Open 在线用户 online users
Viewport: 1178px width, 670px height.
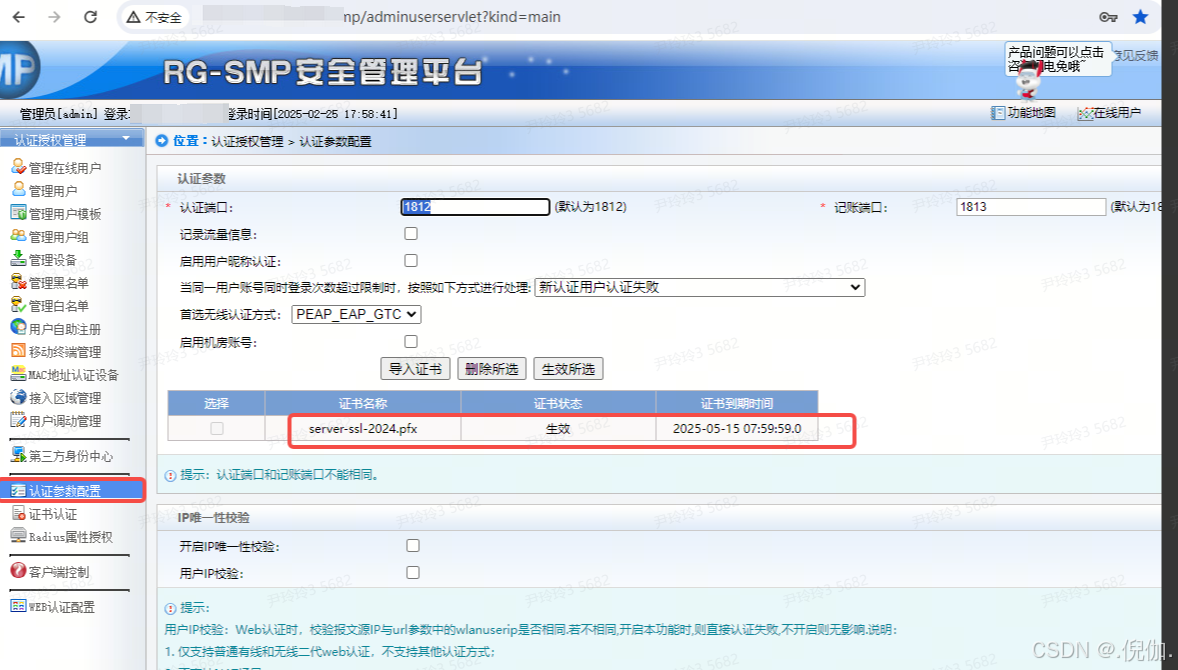pos(1109,113)
